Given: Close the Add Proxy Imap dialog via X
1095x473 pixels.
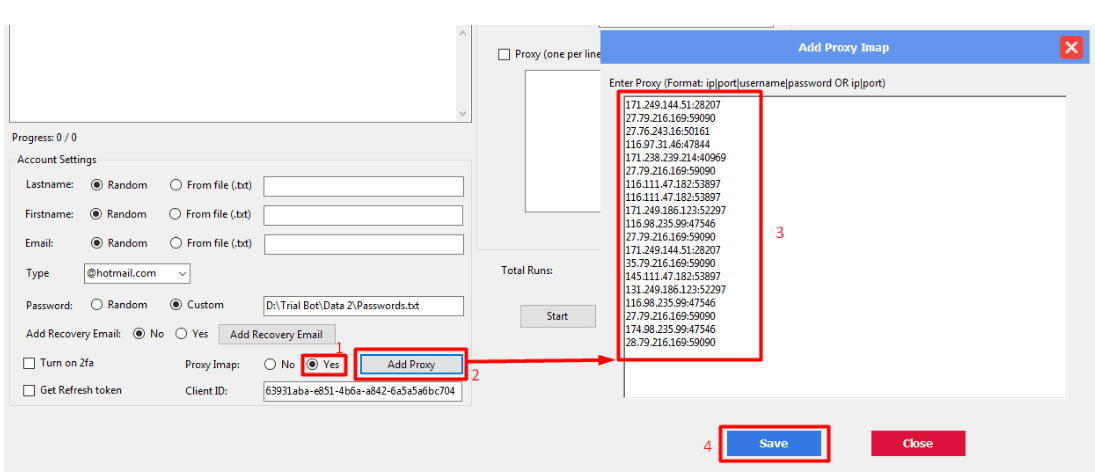Looking at the screenshot, I should tap(1071, 47).
